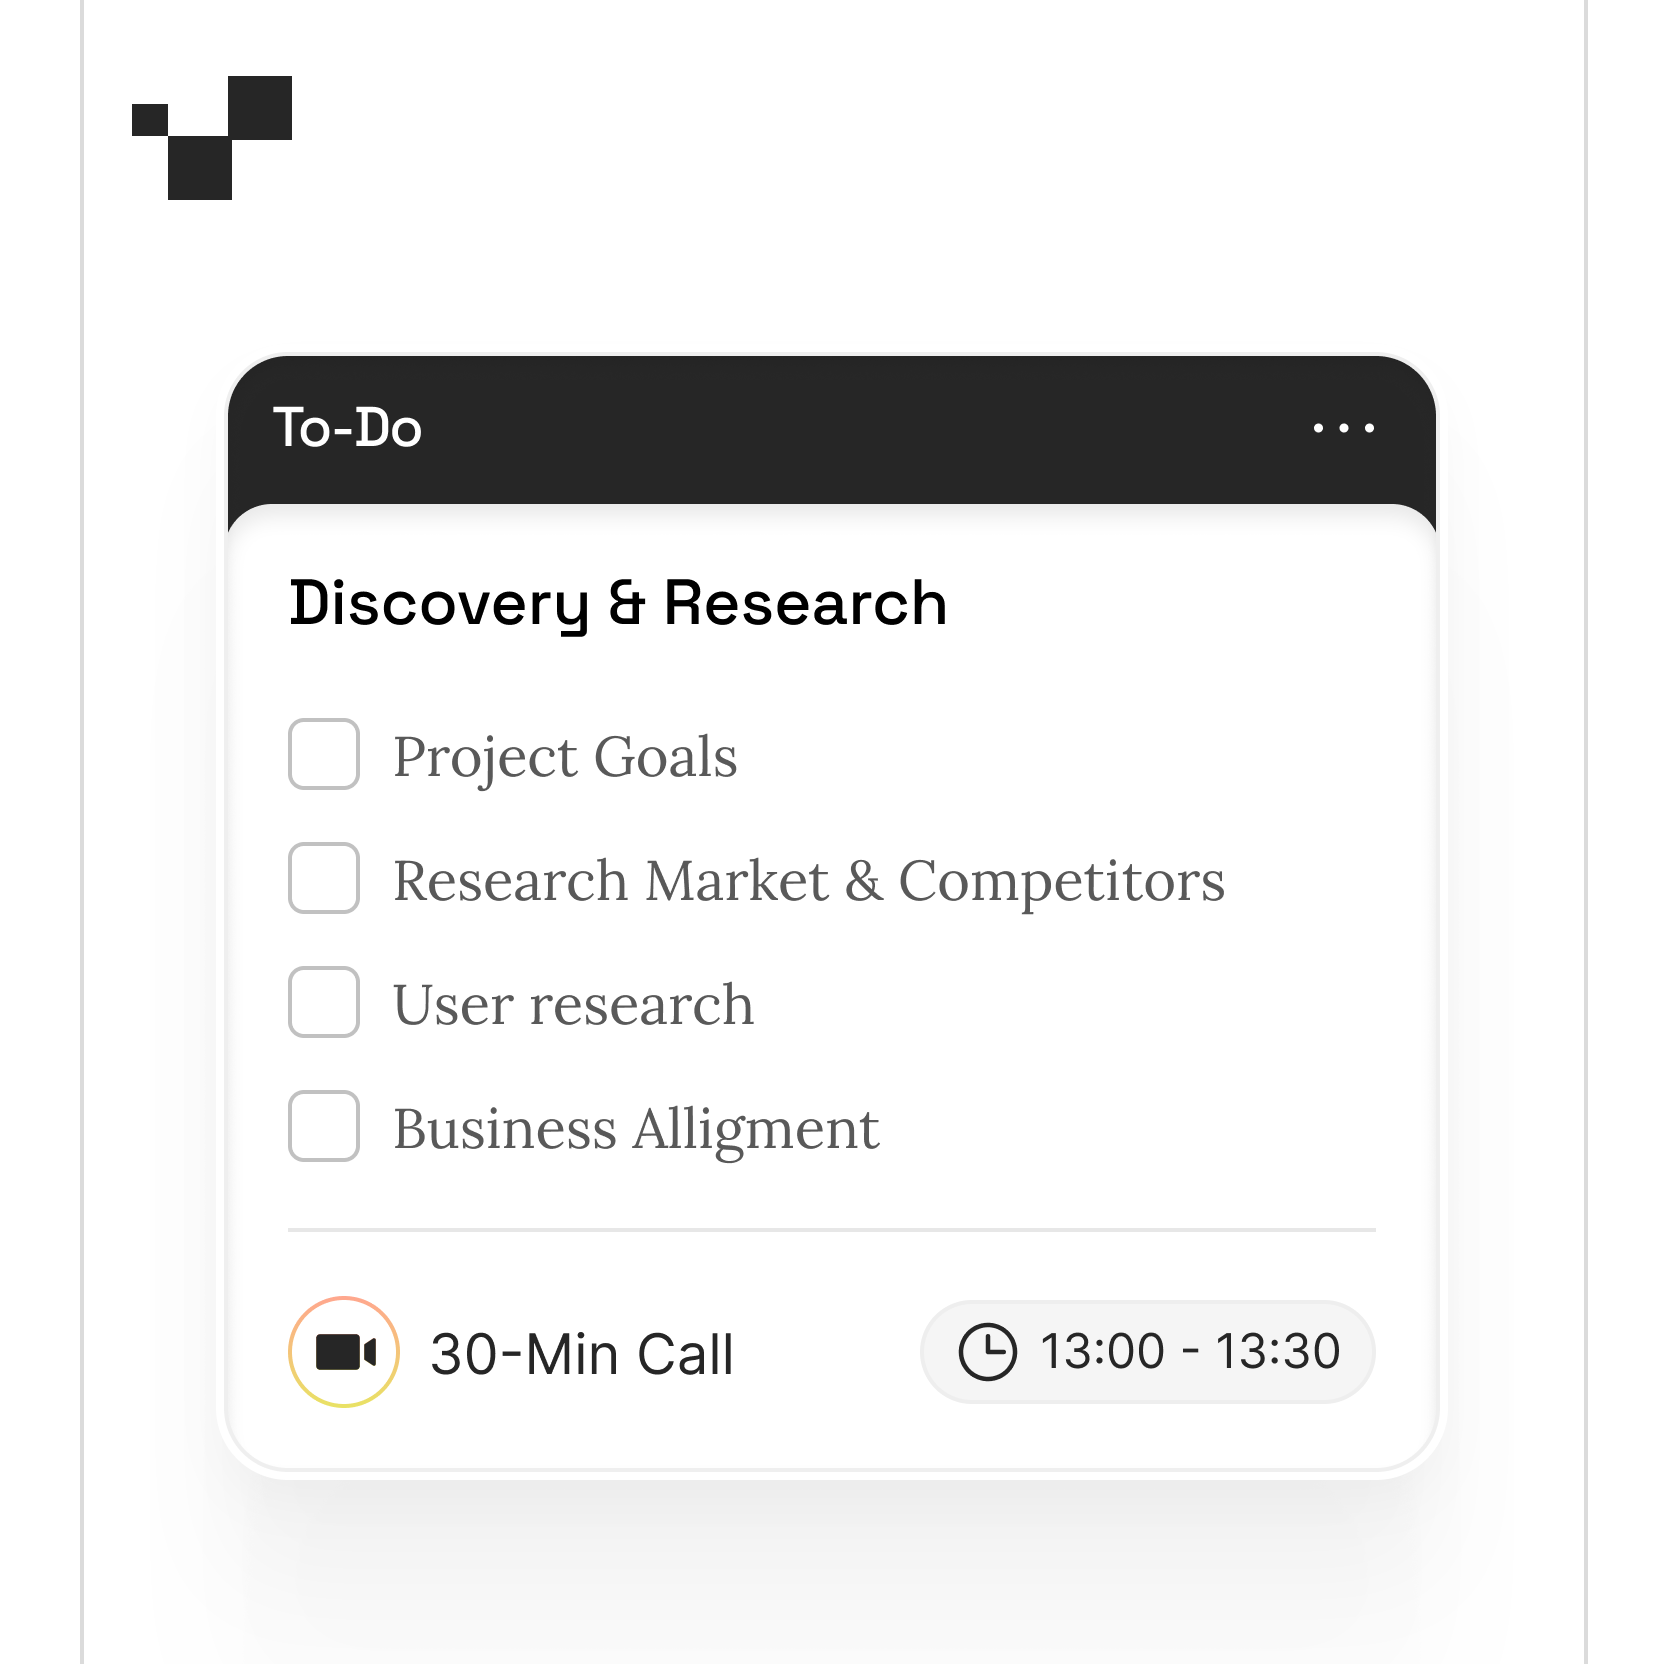Screen dimensions: 1664x1664
Task: Enable the Business Alligment checkbox
Action: click(x=324, y=1126)
